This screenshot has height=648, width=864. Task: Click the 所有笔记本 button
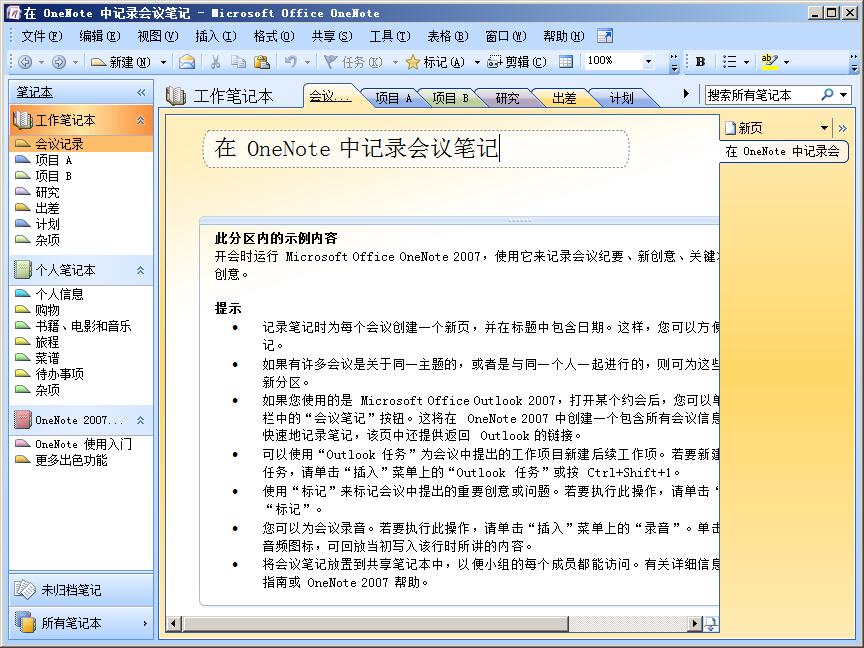point(81,623)
